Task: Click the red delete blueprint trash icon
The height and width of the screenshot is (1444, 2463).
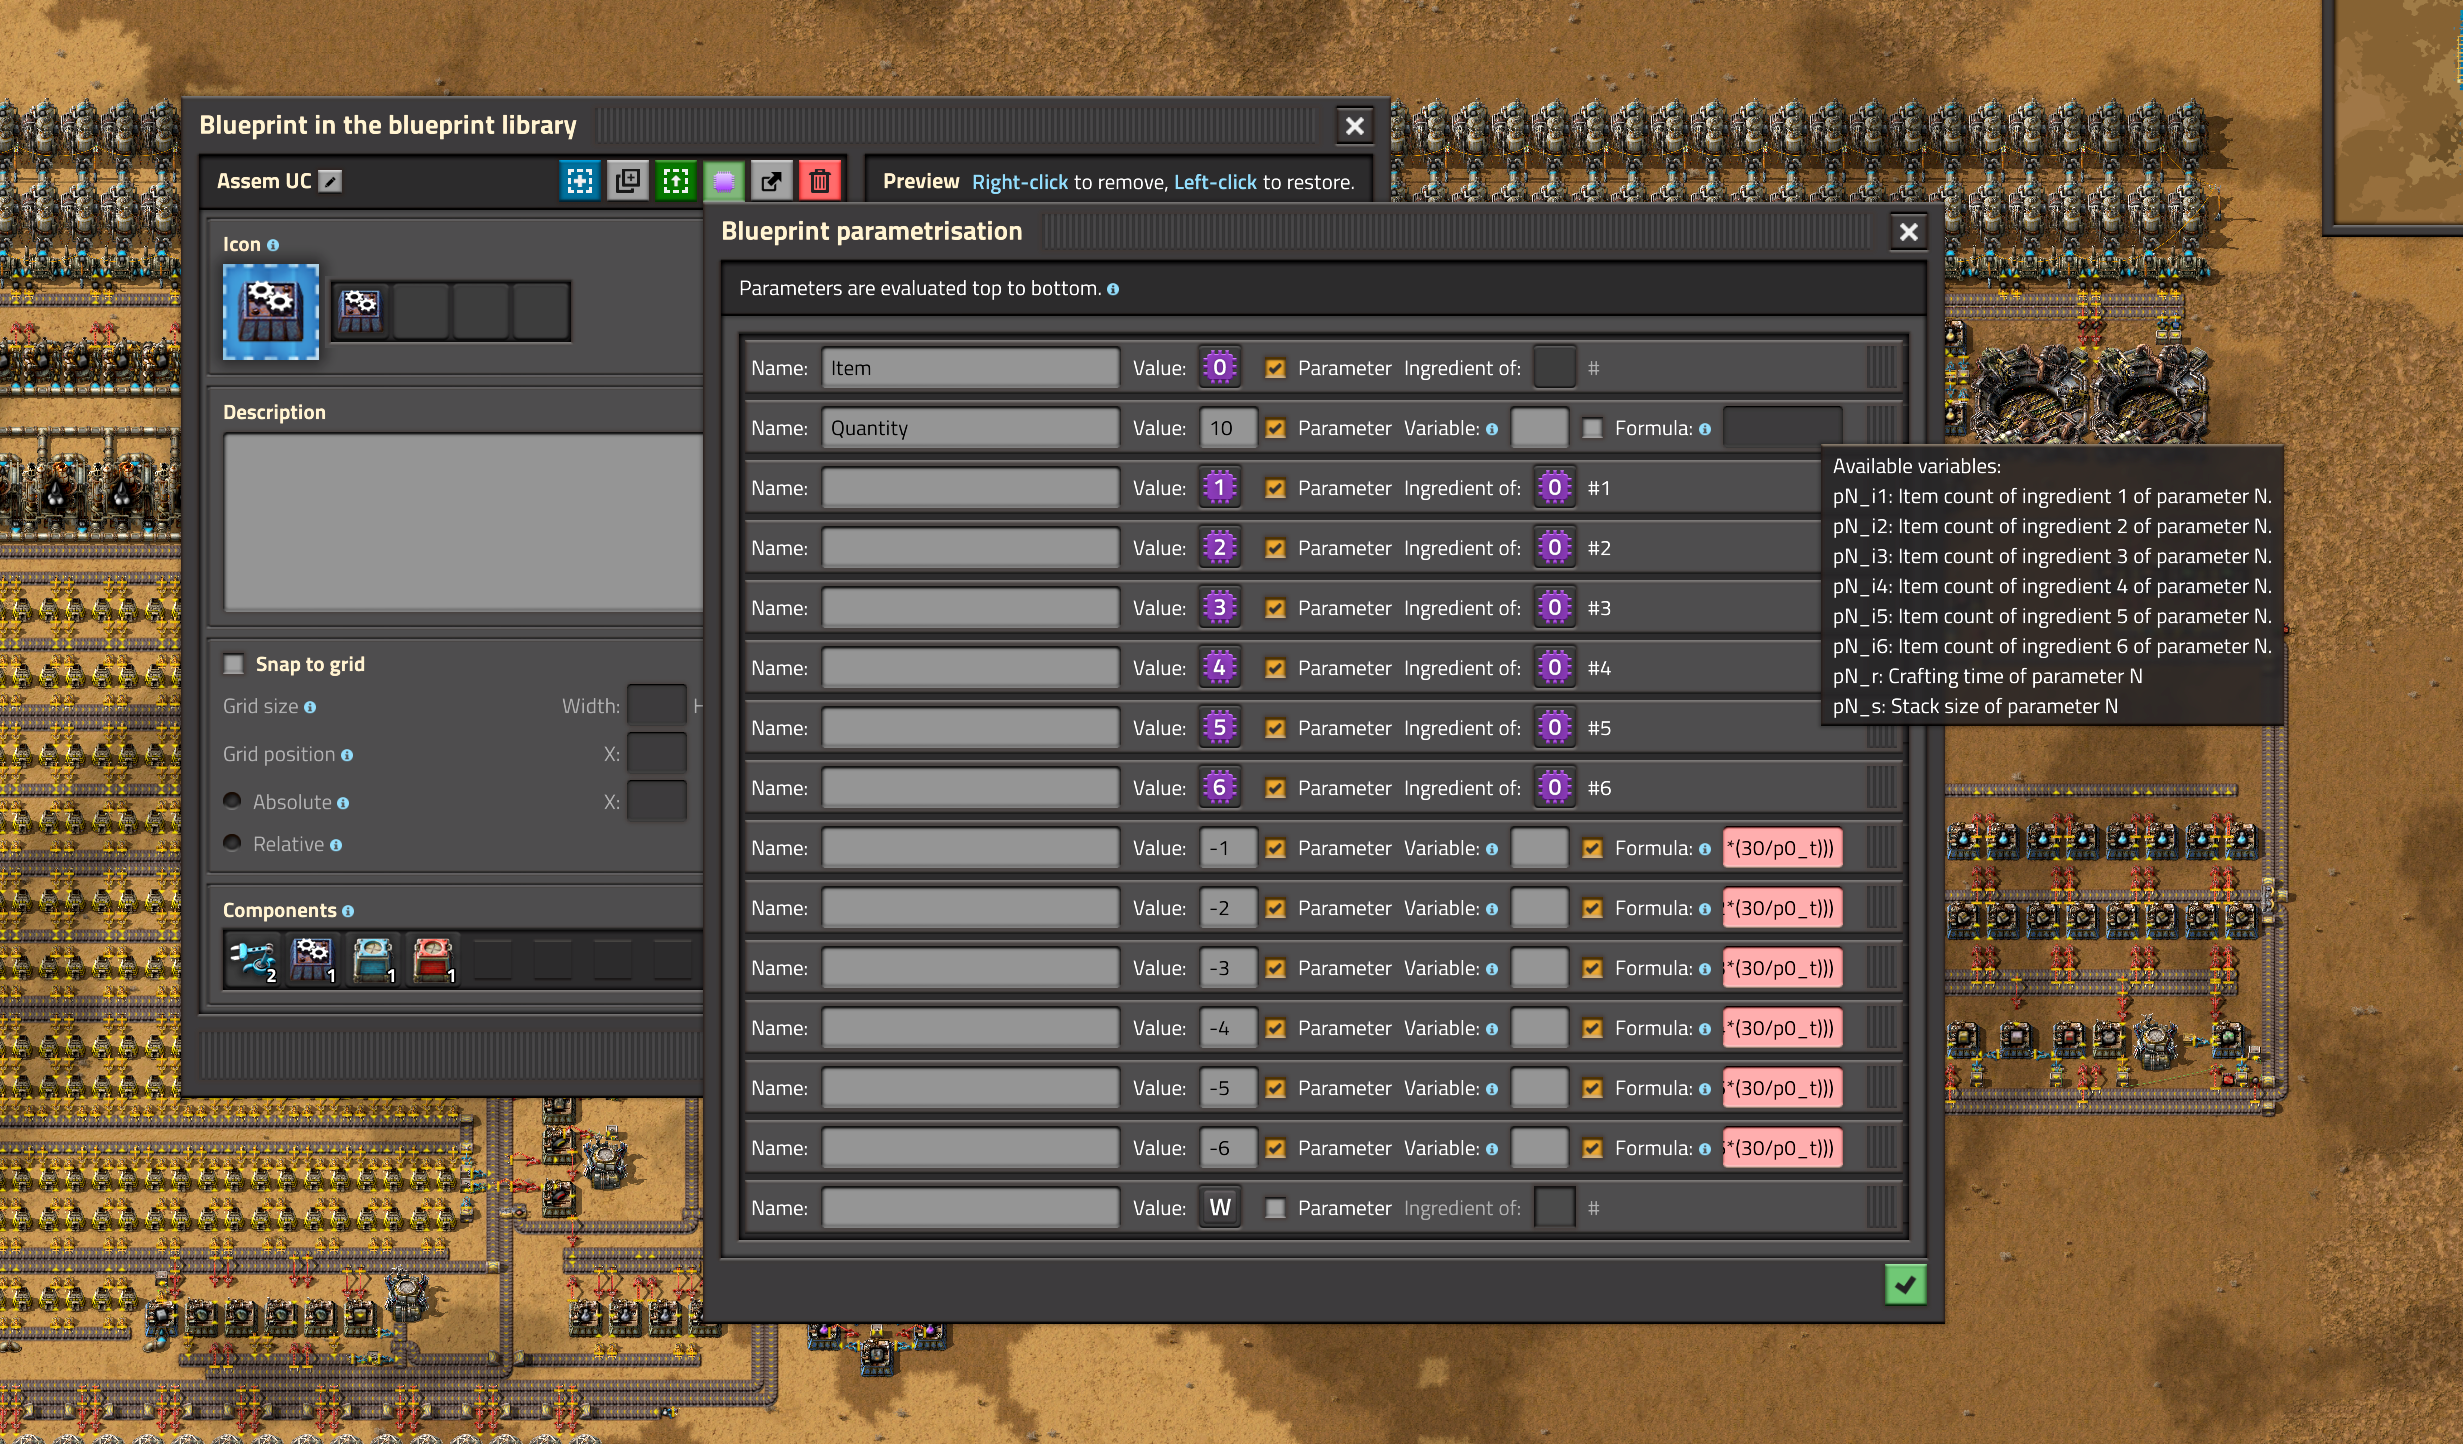Action: tap(820, 181)
